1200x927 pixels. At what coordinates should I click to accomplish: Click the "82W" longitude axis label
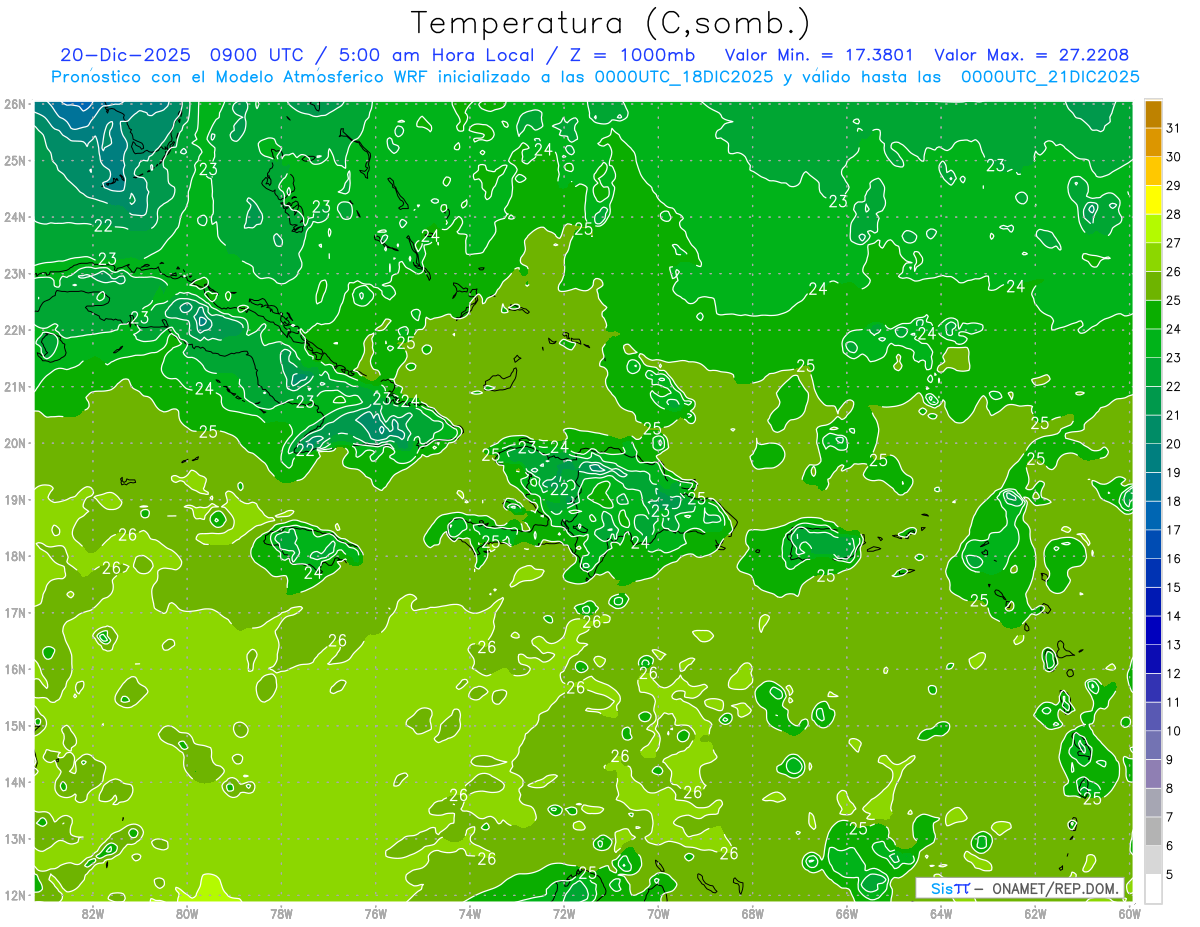[x=92, y=913]
